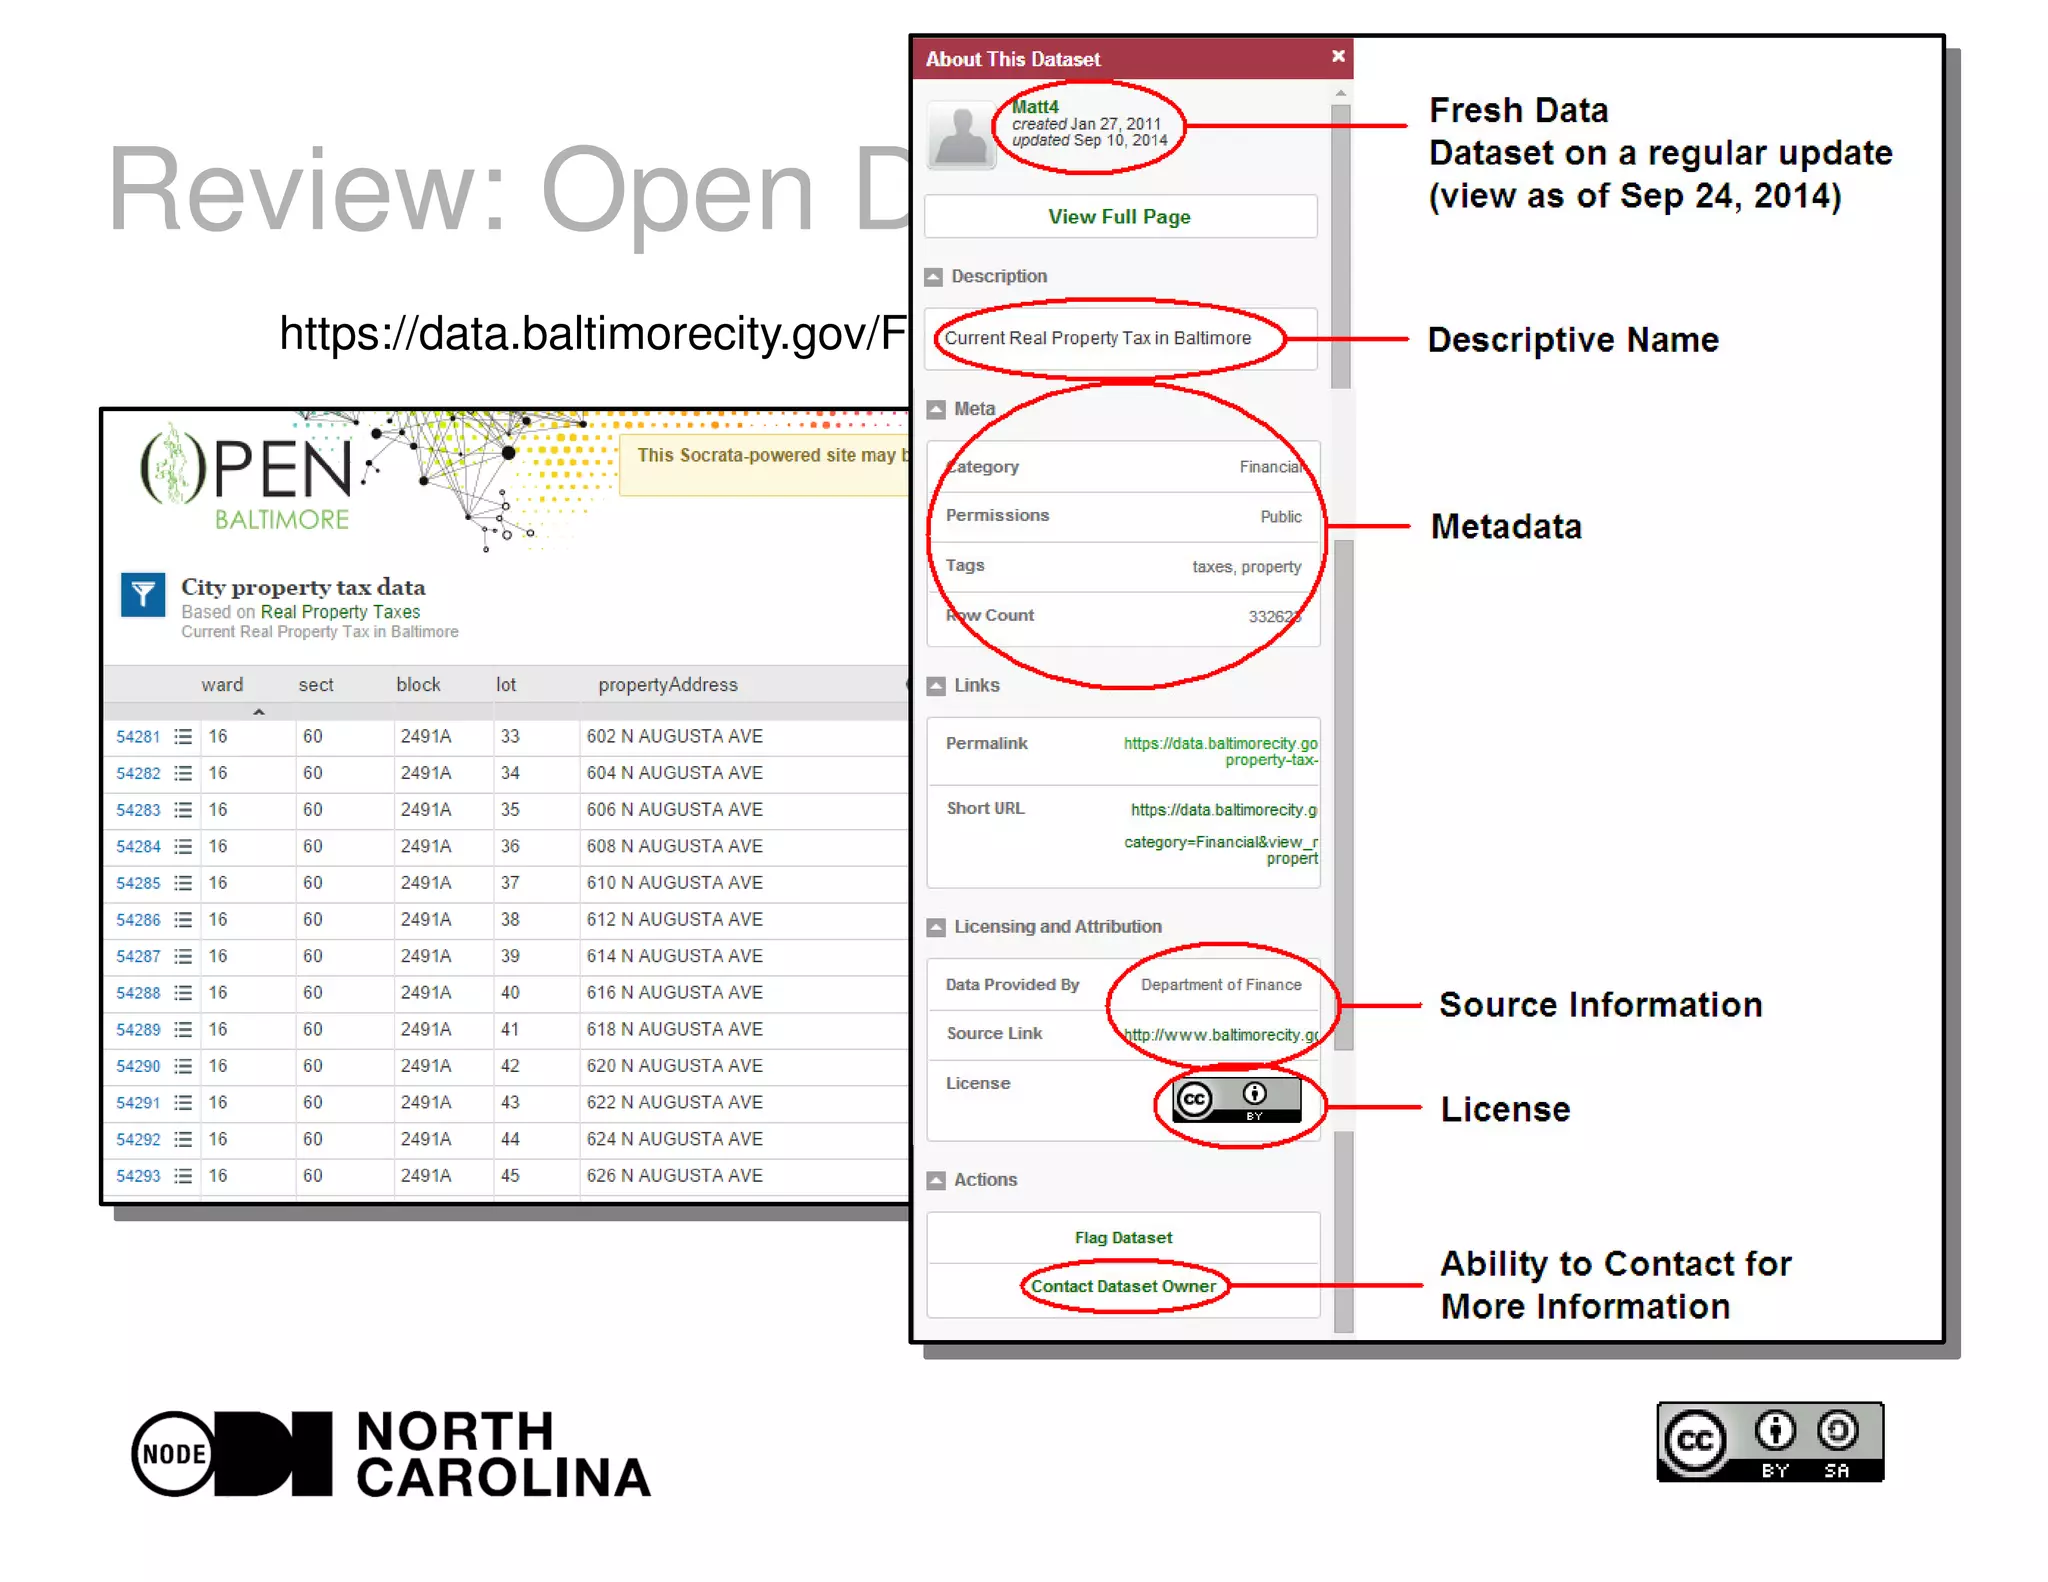This screenshot has width=2048, height=1582.
Task: Click the taxes, property tags value
Action: tap(1246, 567)
